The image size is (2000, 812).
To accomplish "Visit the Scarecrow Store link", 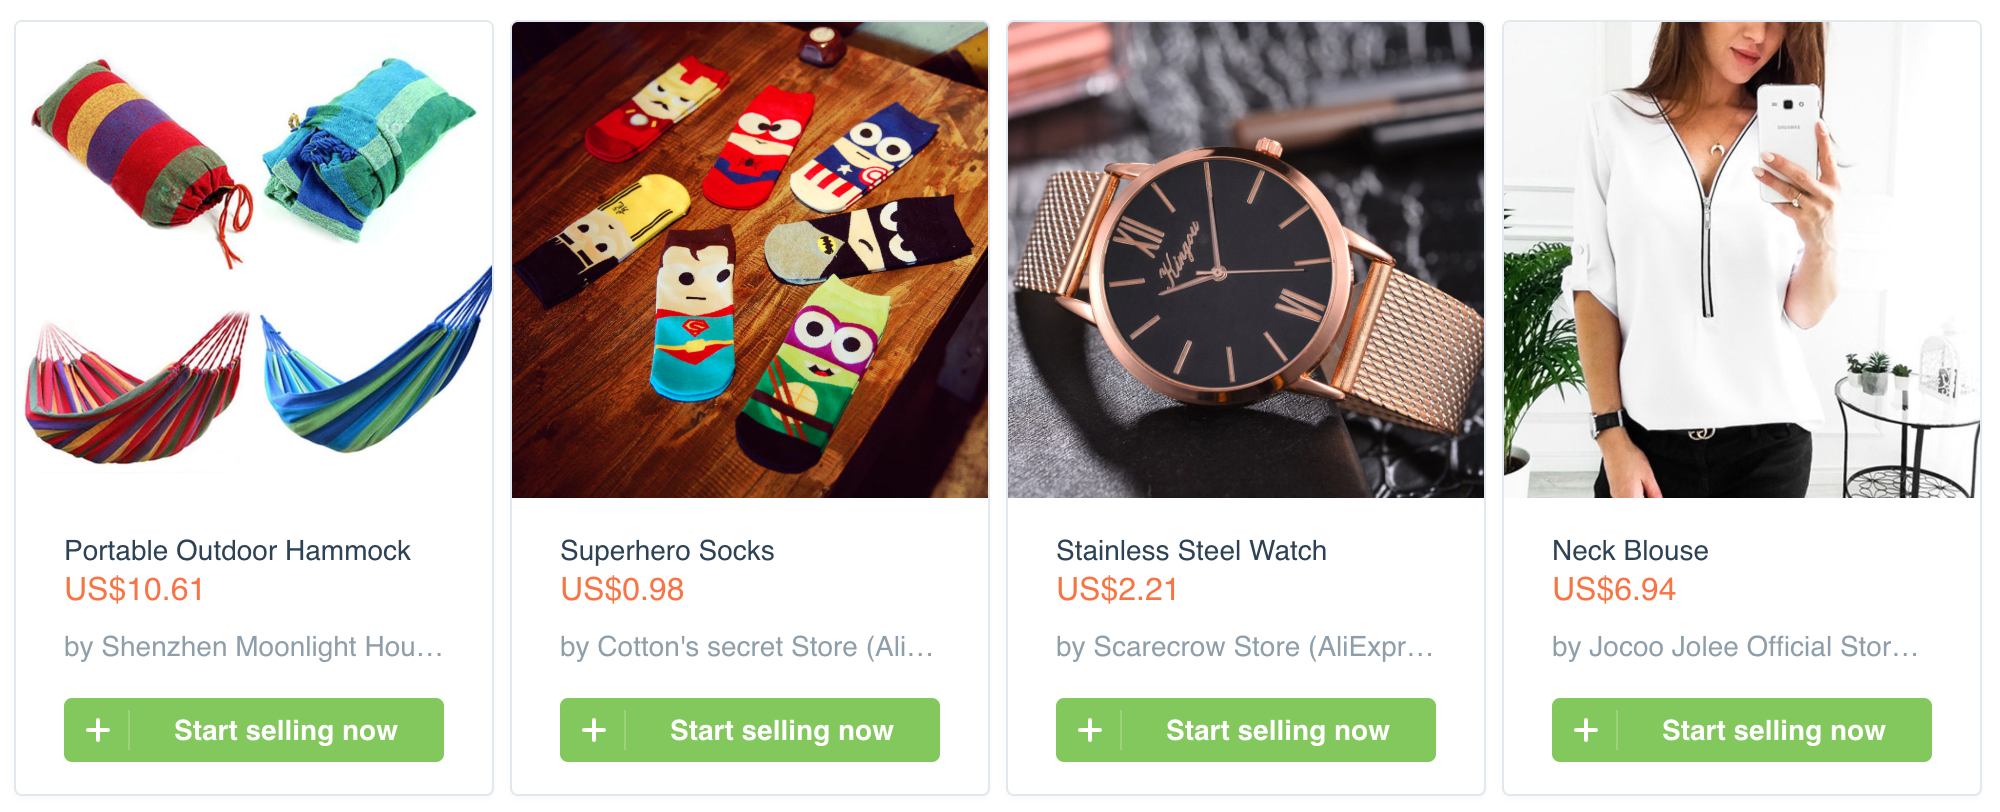I will point(1244,646).
